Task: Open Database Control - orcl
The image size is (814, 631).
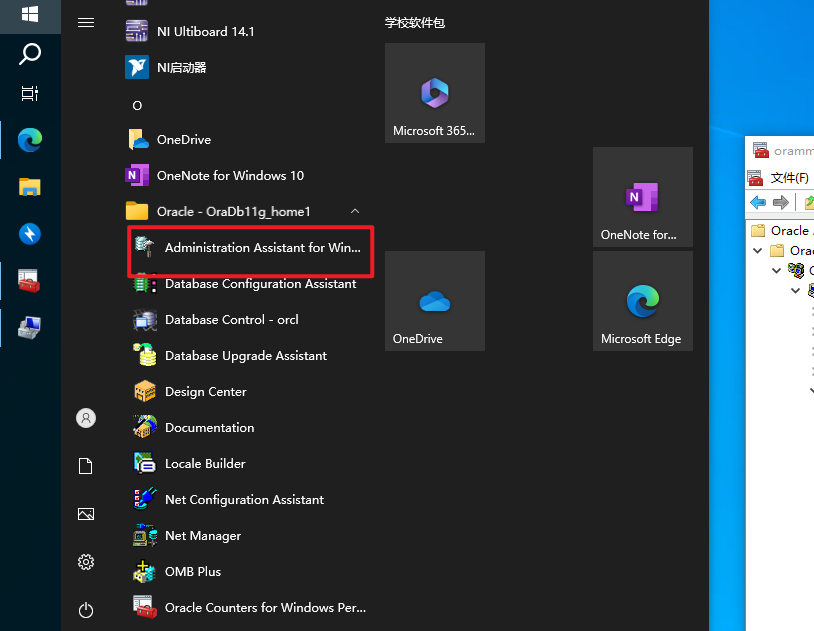Action: point(230,320)
